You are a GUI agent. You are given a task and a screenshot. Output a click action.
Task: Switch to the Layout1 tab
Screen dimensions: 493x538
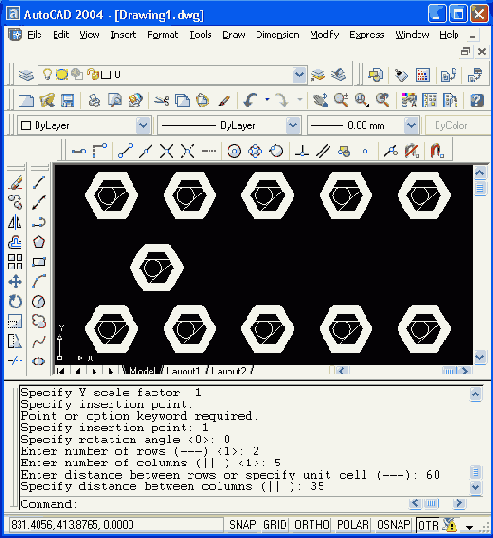pos(184,371)
